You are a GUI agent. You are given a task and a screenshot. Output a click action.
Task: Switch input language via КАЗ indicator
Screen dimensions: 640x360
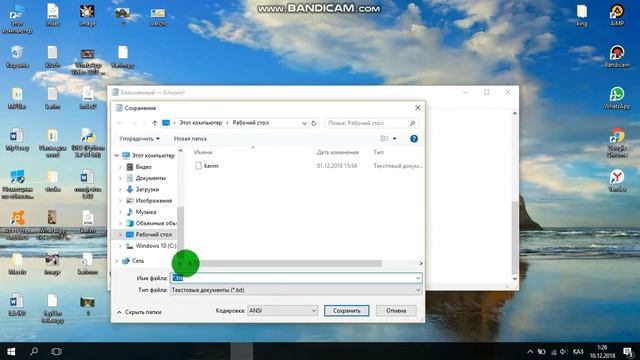point(578,352)
